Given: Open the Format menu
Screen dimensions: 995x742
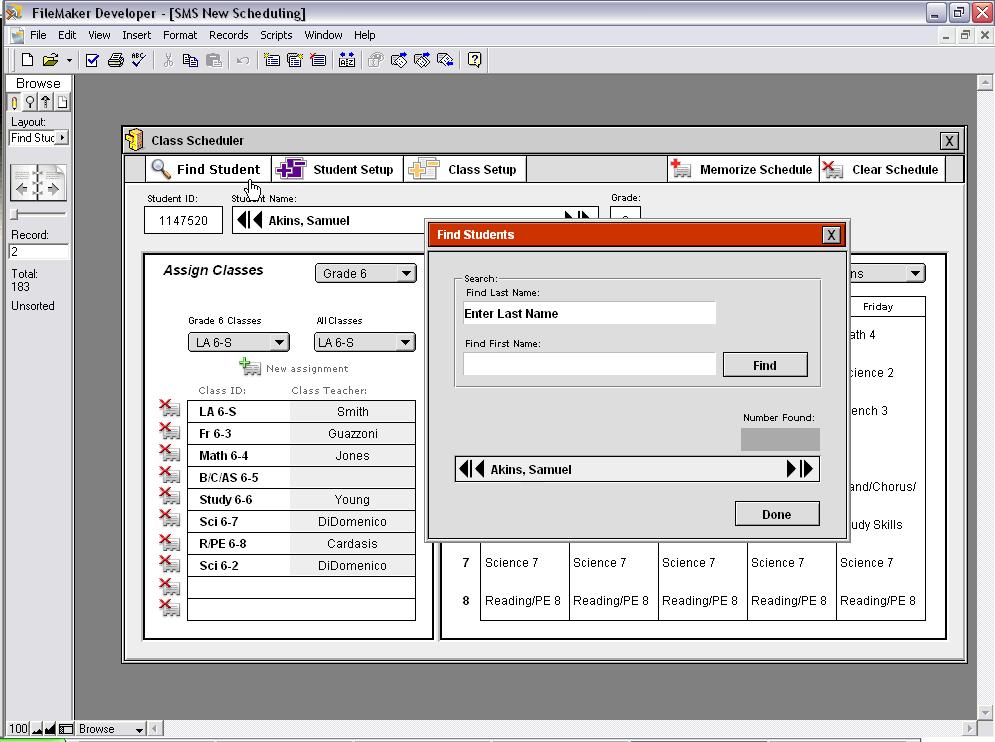Looking at the screenshot, I should 180,35.
